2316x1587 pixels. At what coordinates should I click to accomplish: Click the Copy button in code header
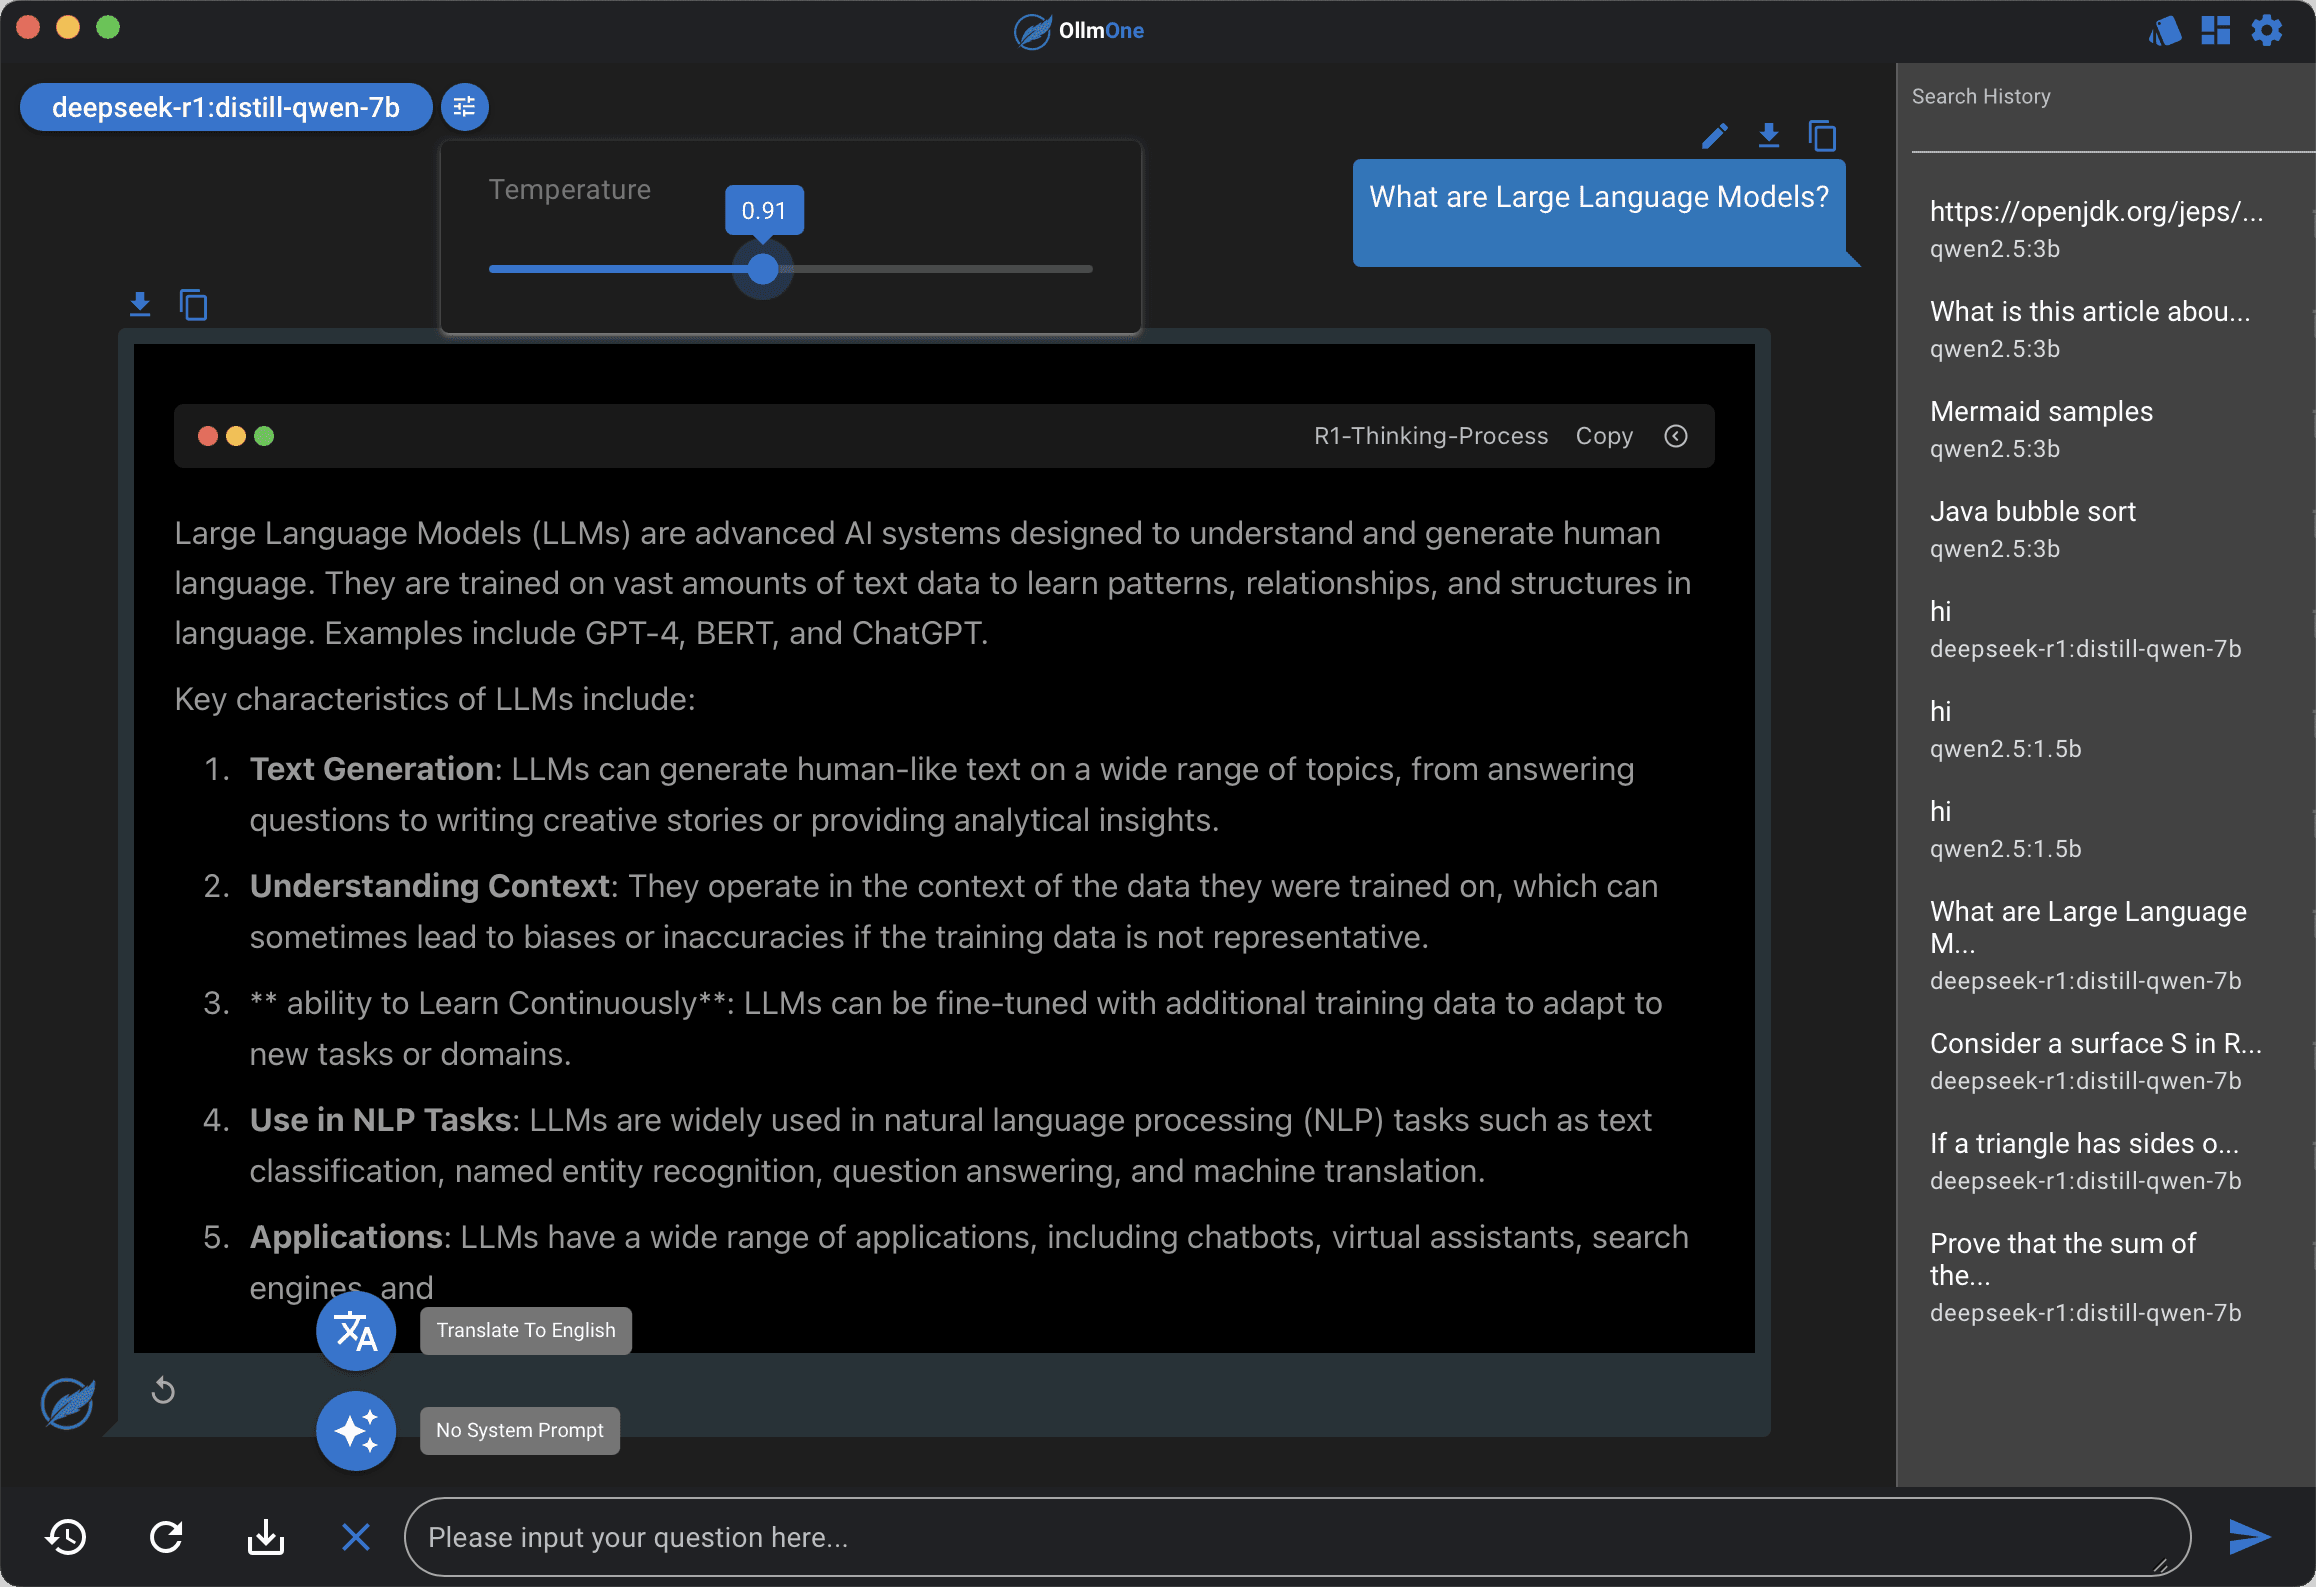[1604, 436]
